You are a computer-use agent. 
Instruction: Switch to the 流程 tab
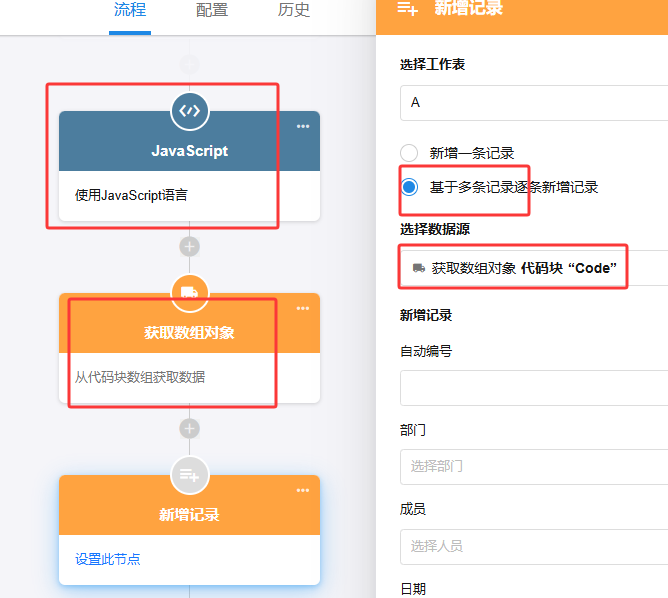[130, 10]
